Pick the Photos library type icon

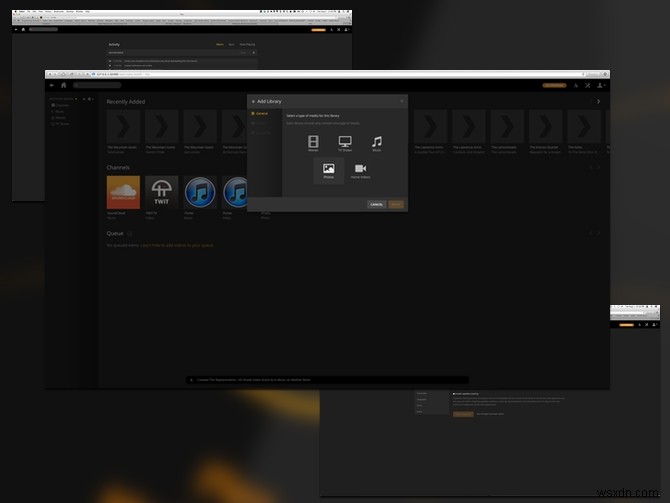click(329, 170)
